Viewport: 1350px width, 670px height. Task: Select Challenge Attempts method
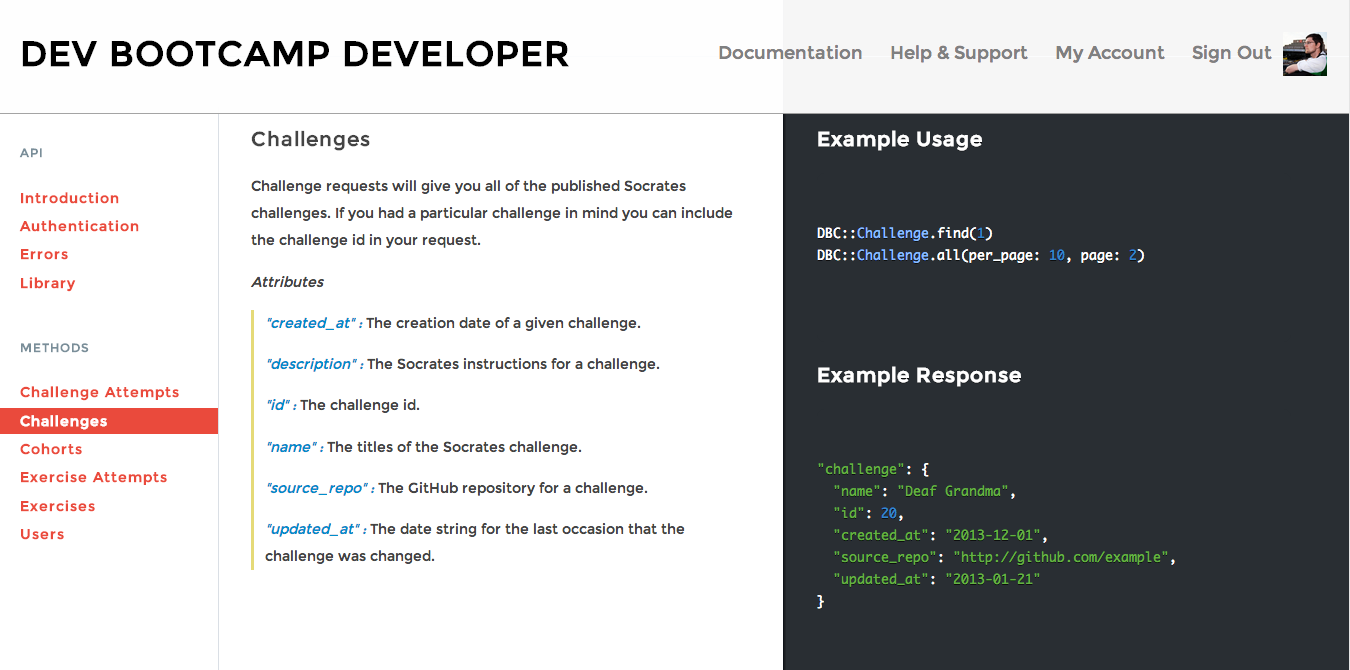click(x=99, y=392)
